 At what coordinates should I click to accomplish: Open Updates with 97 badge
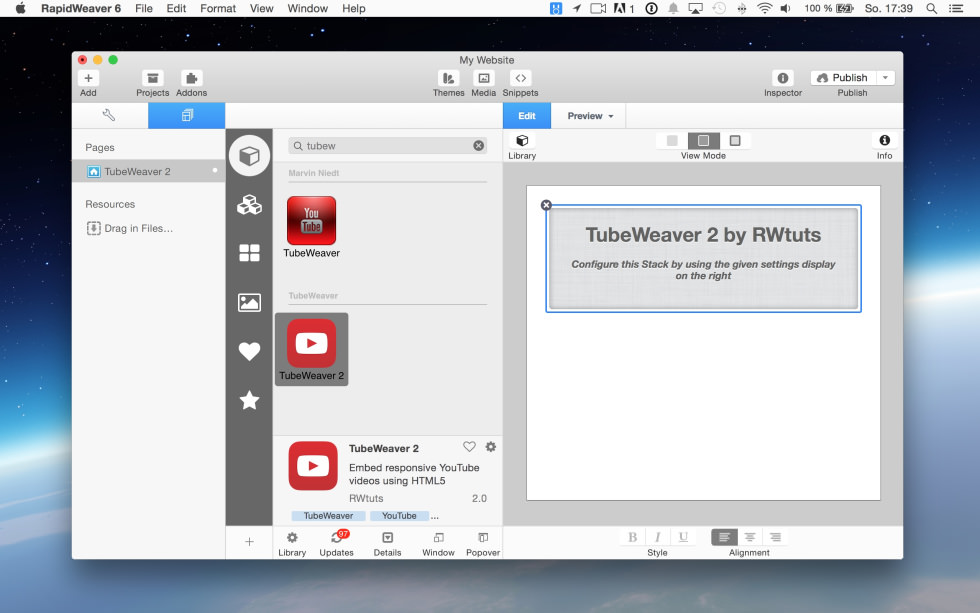pyautogui.click(x=336, y=544)
